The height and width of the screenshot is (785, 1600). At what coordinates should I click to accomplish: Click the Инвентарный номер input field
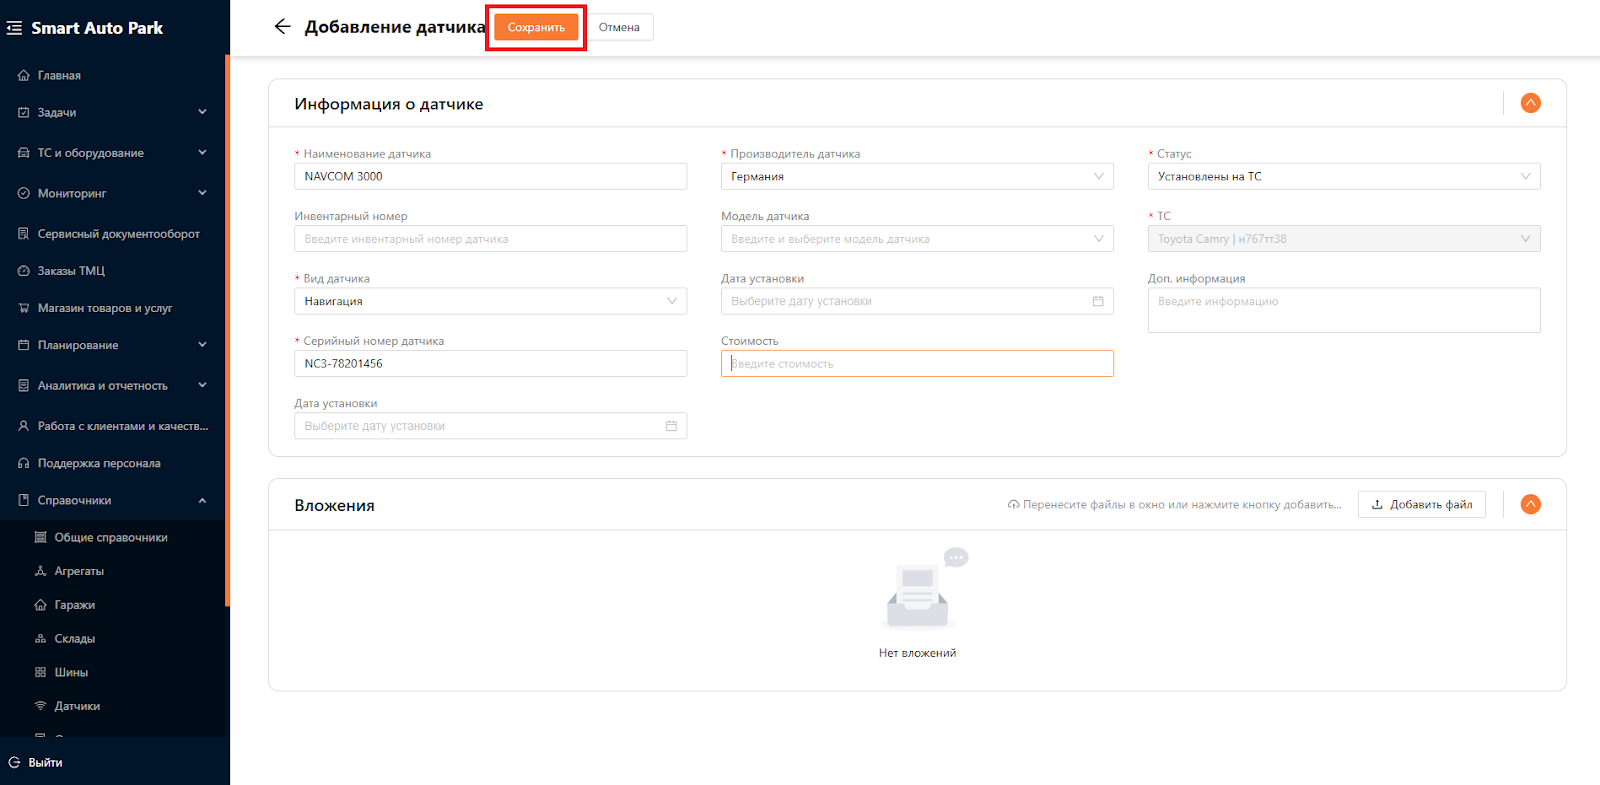tap(490, 239)
